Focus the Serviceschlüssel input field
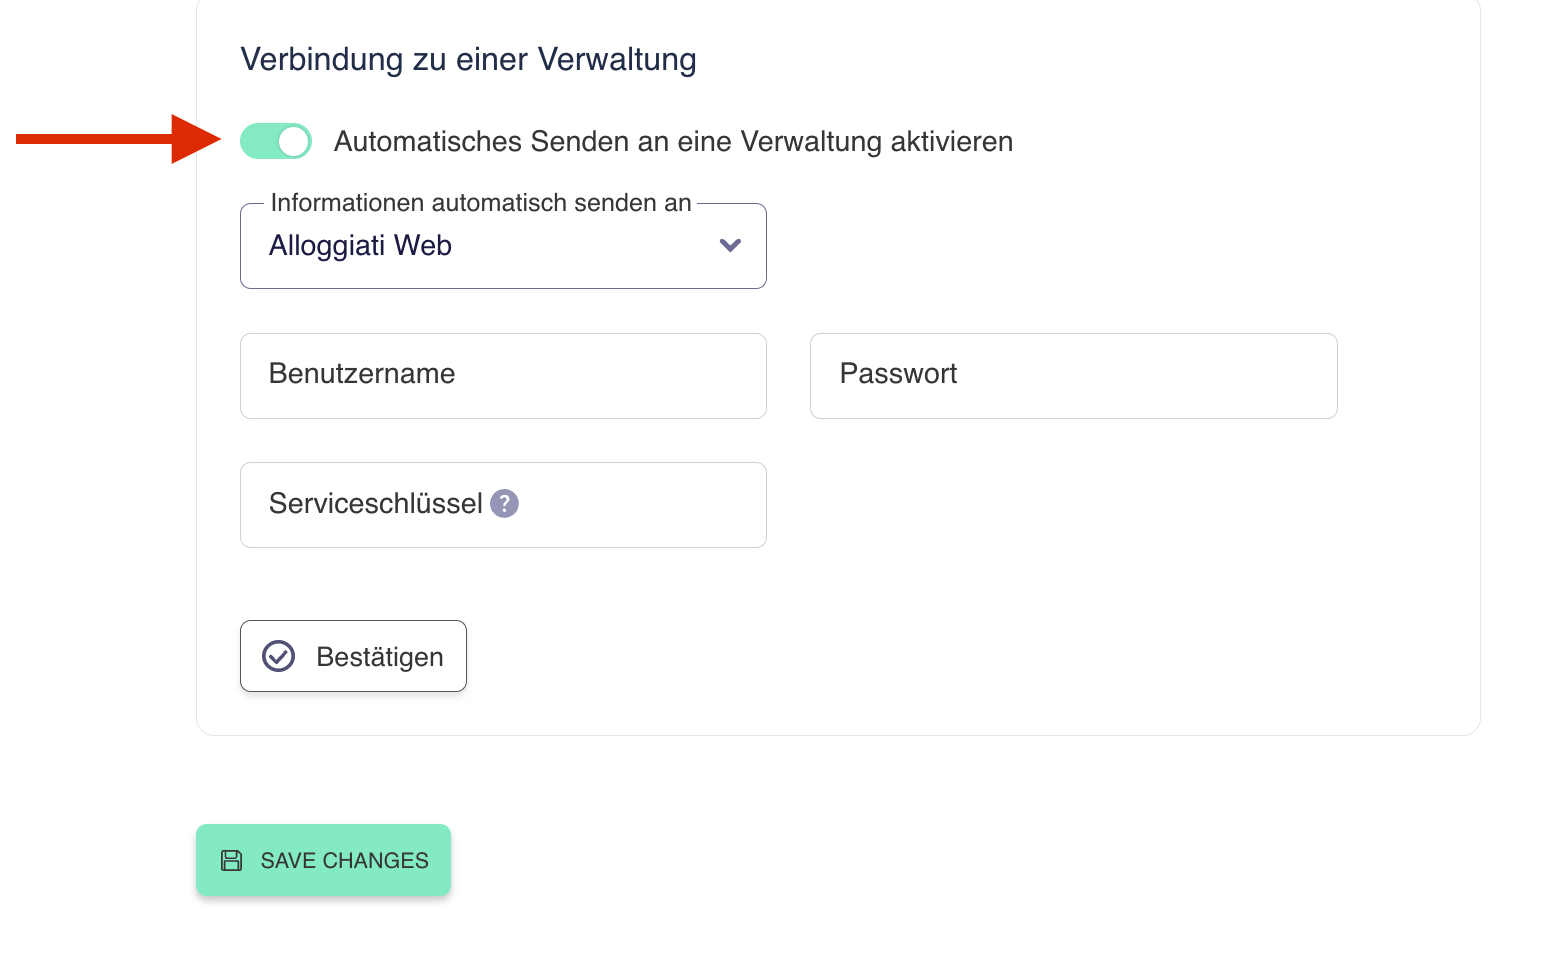1560x978 pixels. [640, 505]
